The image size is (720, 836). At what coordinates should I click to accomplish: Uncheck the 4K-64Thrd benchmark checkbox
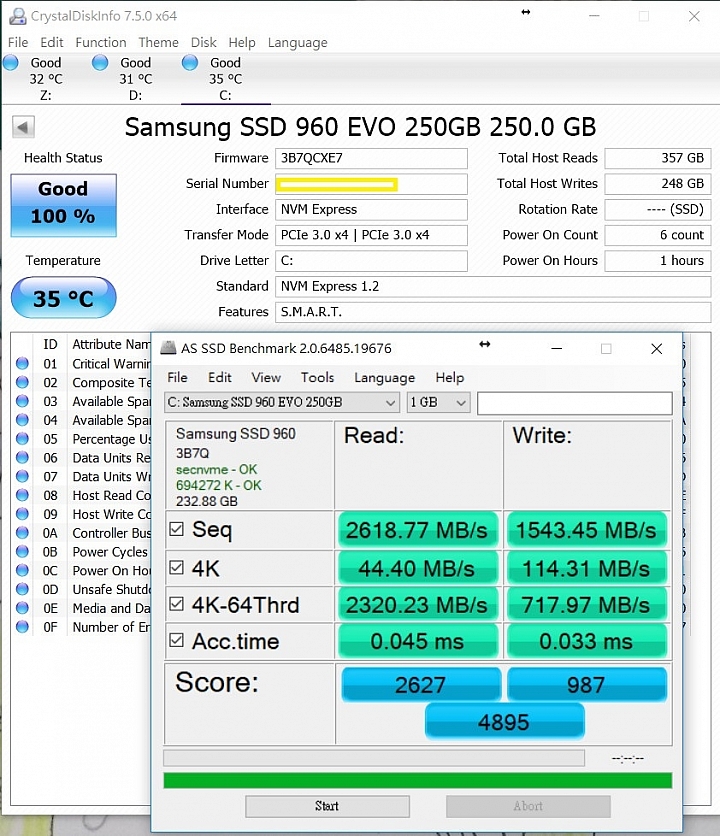click(x=177, y=604)
